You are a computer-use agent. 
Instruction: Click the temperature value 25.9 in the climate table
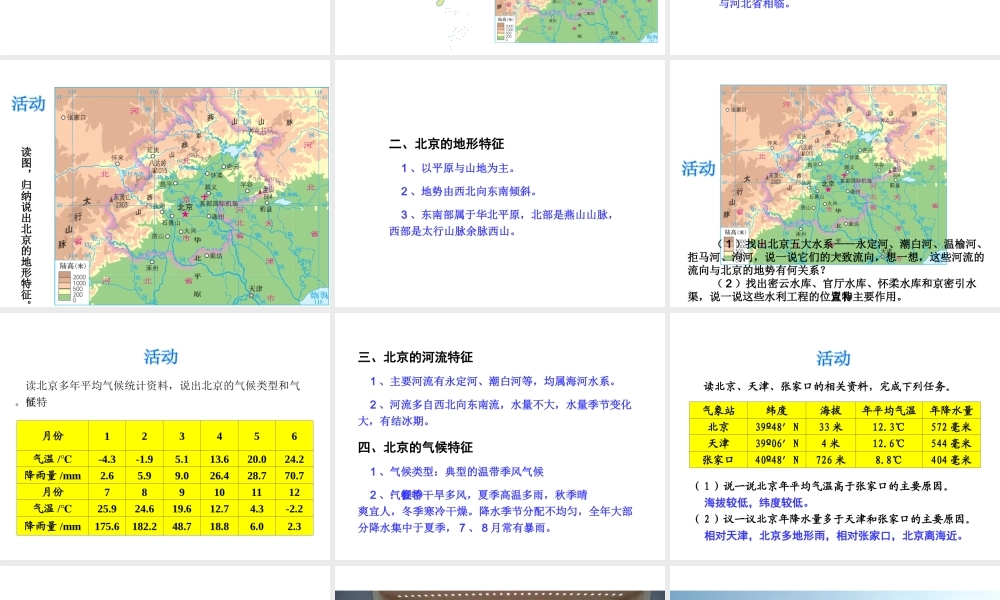pos(107,509)
